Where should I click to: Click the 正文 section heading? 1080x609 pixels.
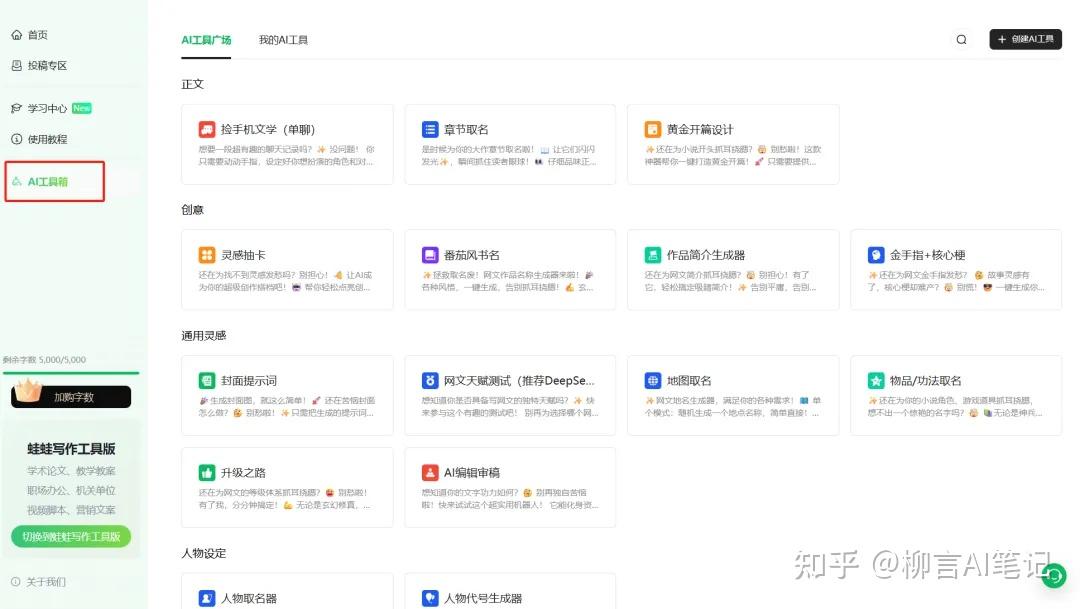(192, 84)
